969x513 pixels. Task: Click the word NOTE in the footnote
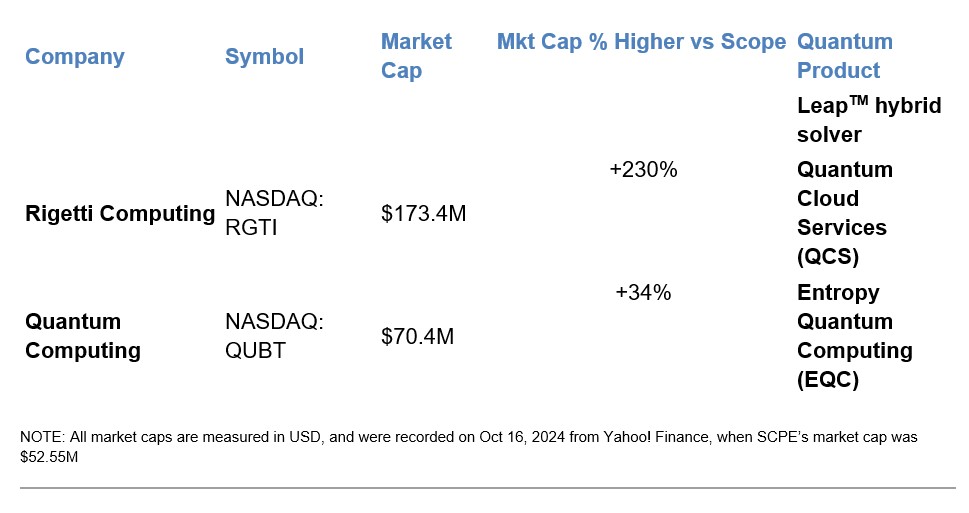click(x=40, y=438)
